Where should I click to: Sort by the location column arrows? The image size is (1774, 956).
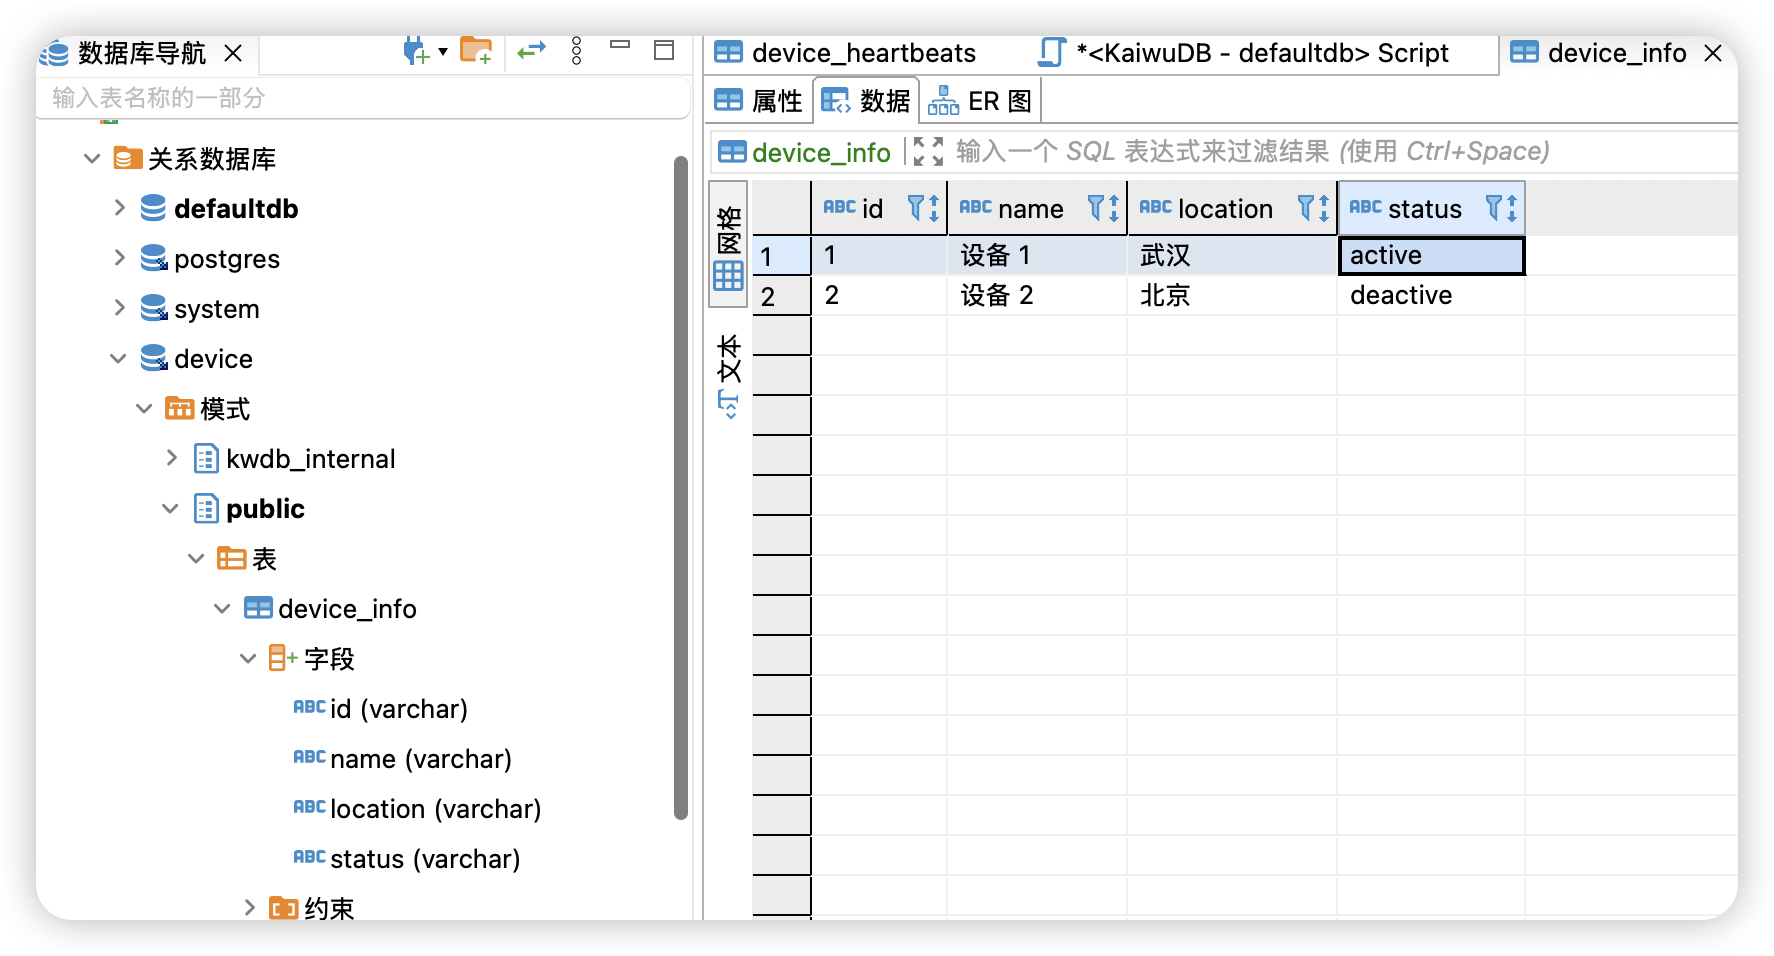[1324, 208]
